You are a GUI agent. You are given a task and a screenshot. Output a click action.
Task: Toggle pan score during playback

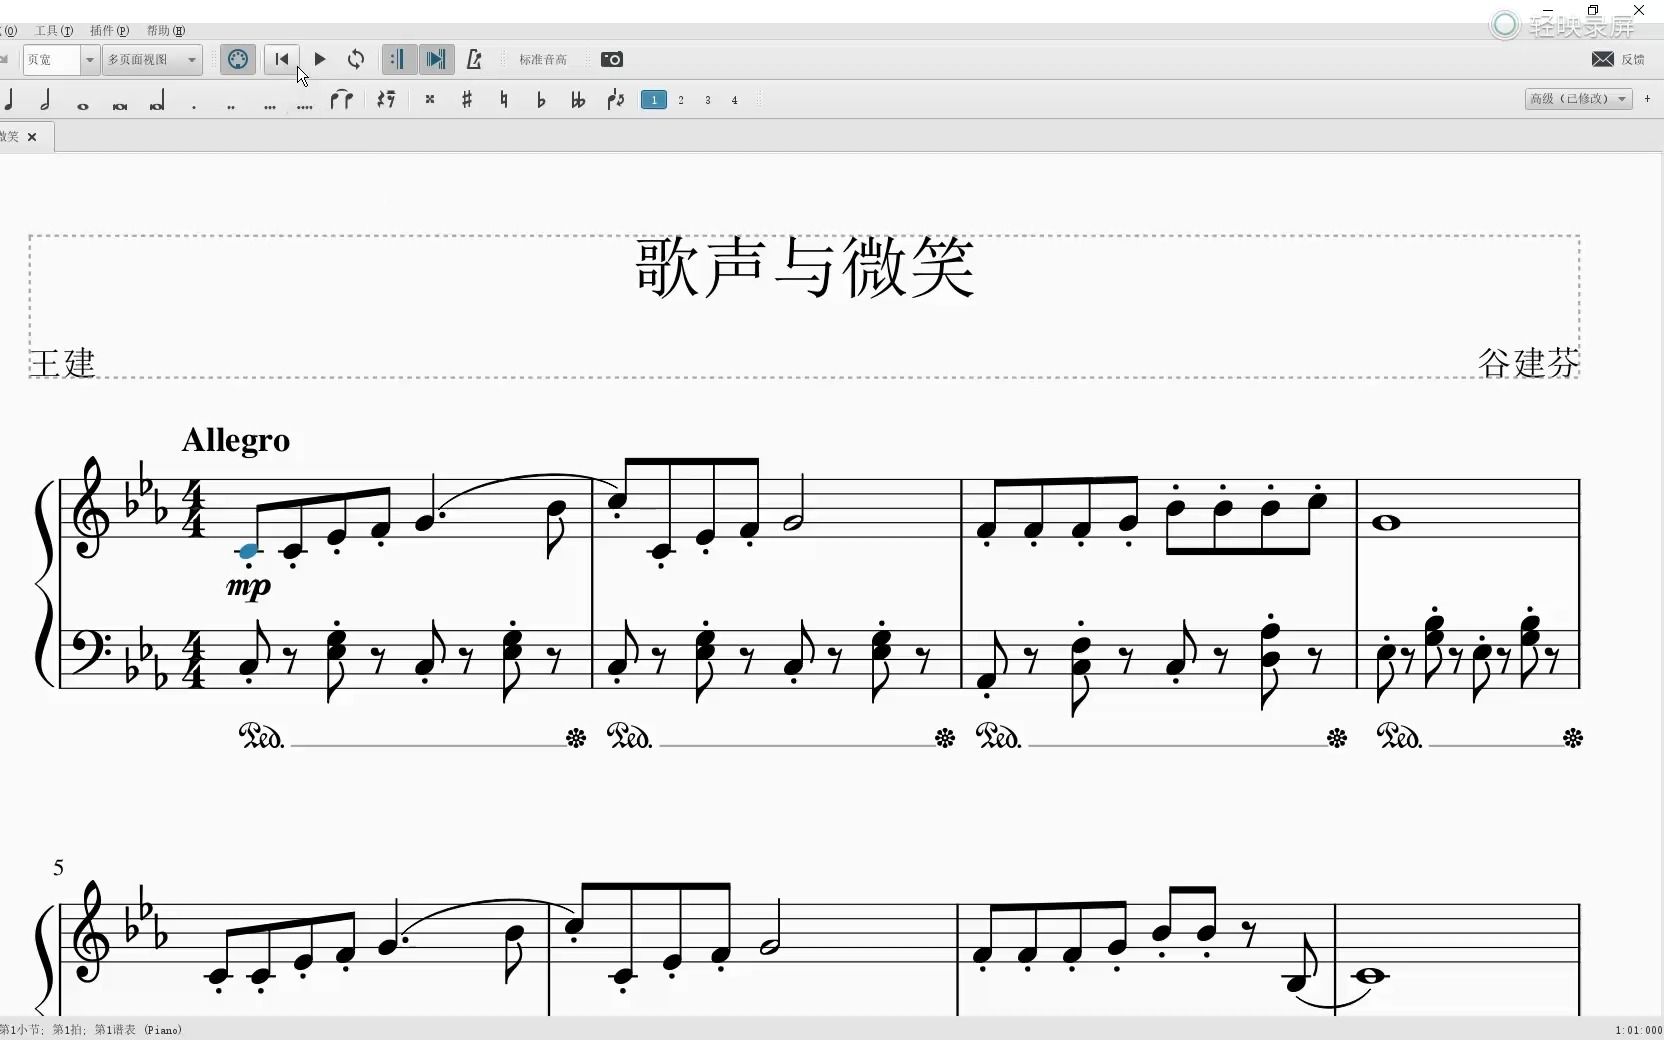coord(437,59)
